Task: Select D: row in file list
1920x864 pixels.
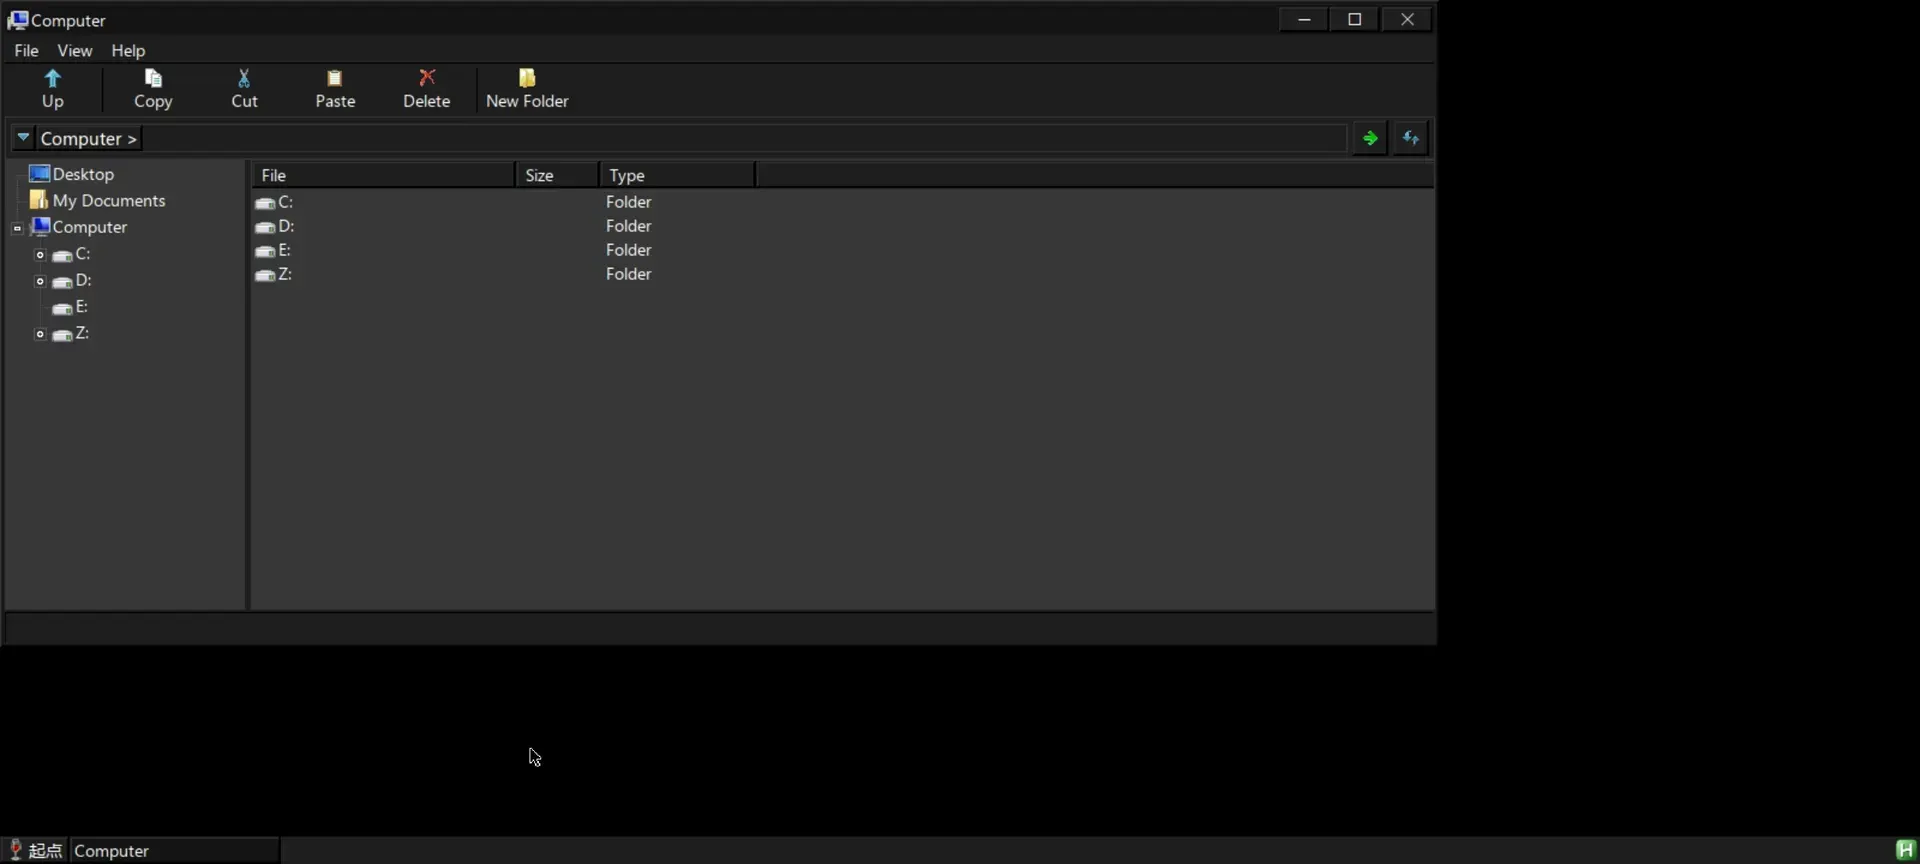Action: [842, 226]
